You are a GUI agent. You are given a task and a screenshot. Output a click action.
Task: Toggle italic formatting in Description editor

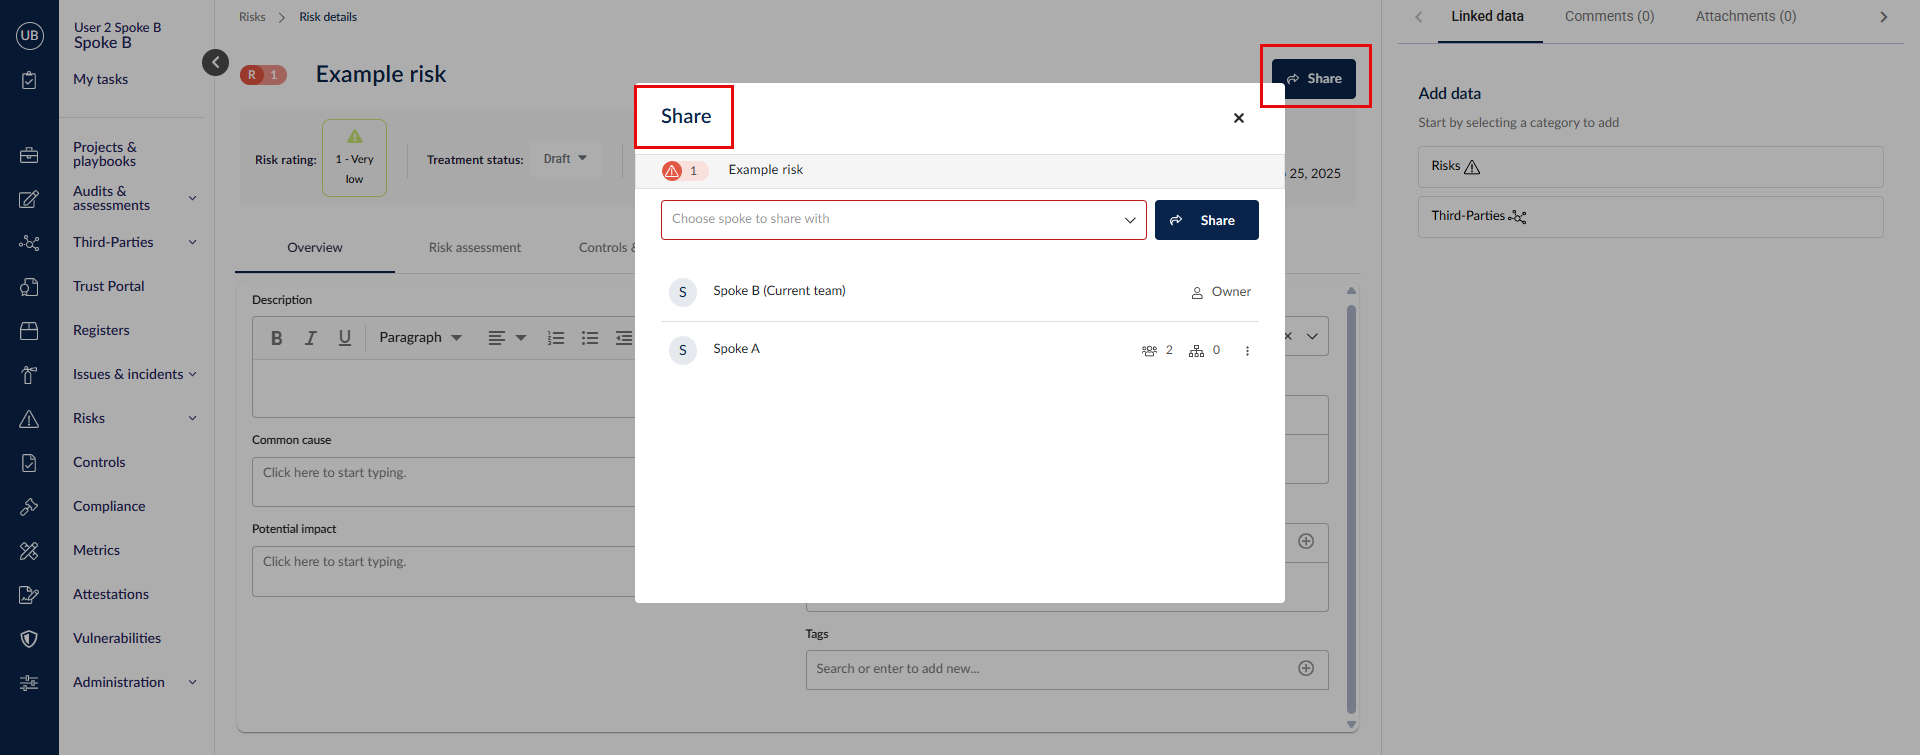(x=311, y=338)
